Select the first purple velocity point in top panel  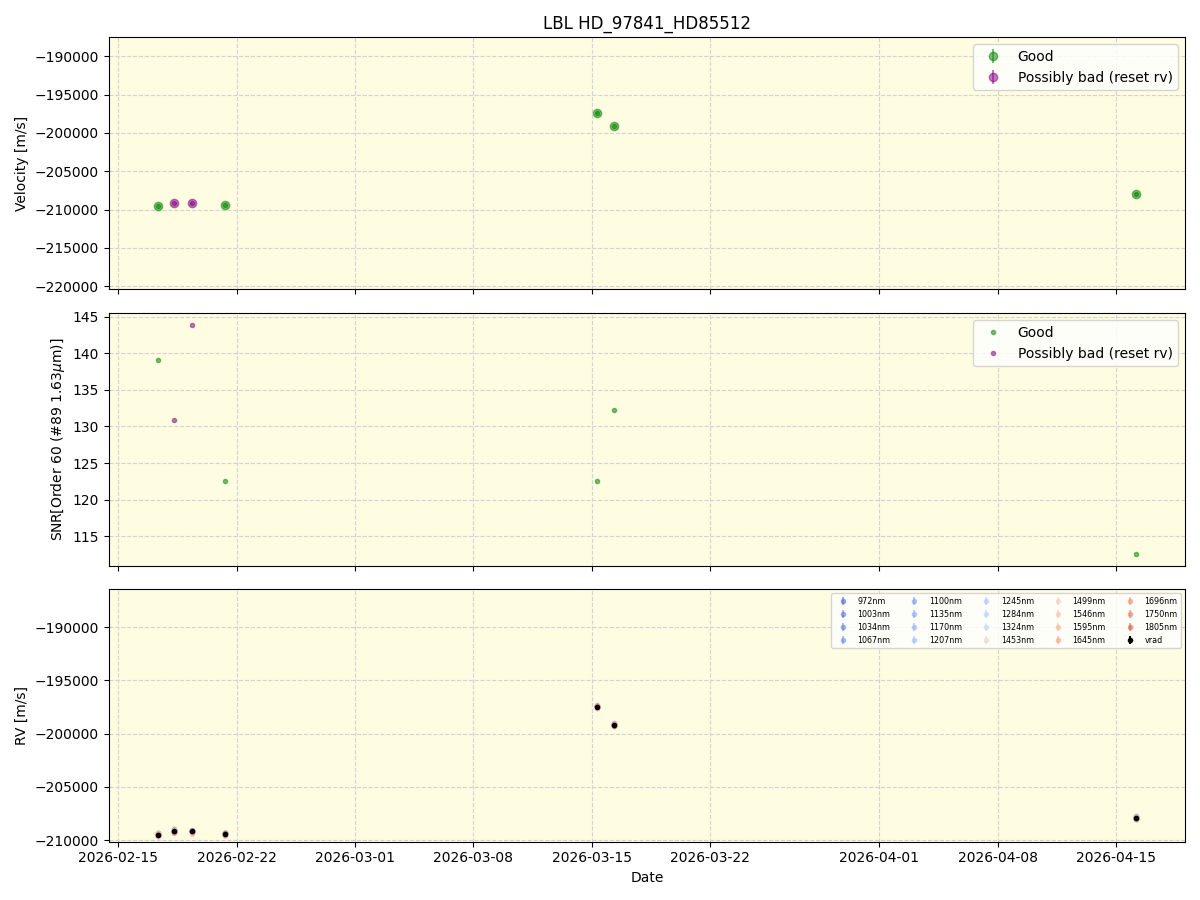pos(174,203)
